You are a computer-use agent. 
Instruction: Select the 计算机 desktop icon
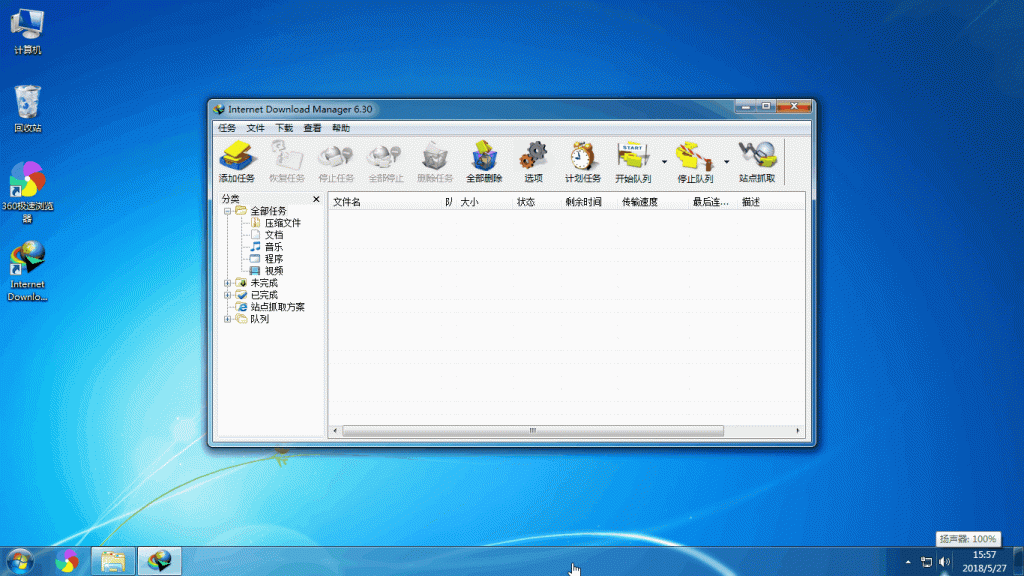[27, 31]
